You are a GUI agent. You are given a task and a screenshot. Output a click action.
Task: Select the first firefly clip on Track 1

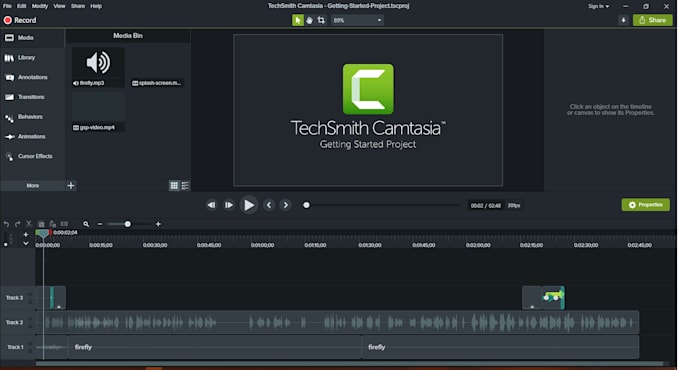click(215, 347)
